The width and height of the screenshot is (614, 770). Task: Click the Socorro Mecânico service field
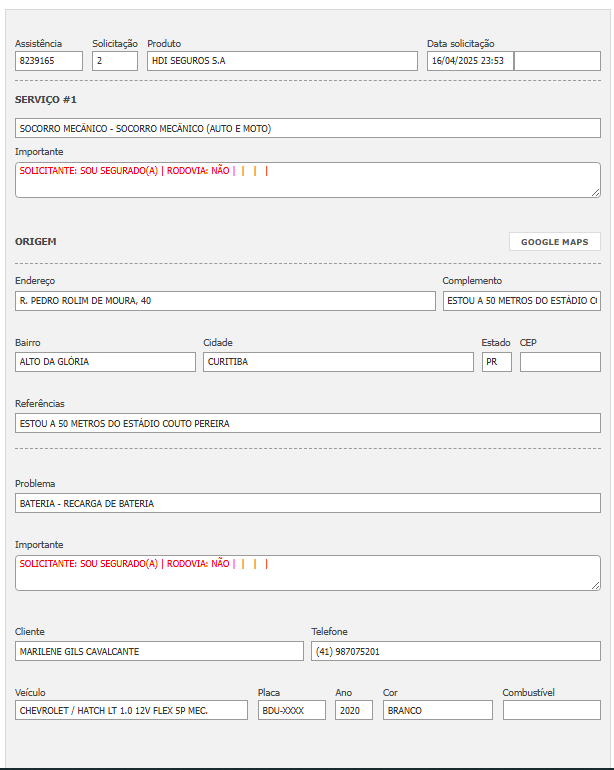click(x=308, y=128)
